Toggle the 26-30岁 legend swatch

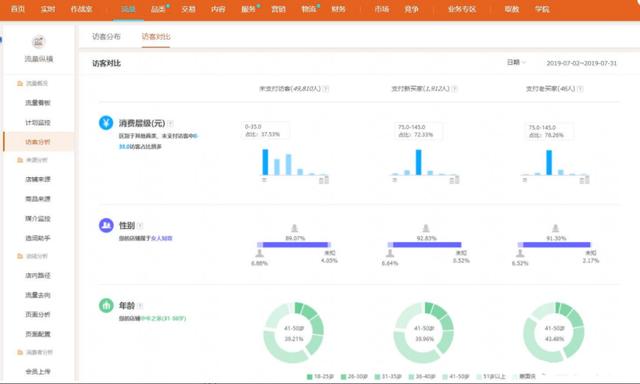[343, 376]
